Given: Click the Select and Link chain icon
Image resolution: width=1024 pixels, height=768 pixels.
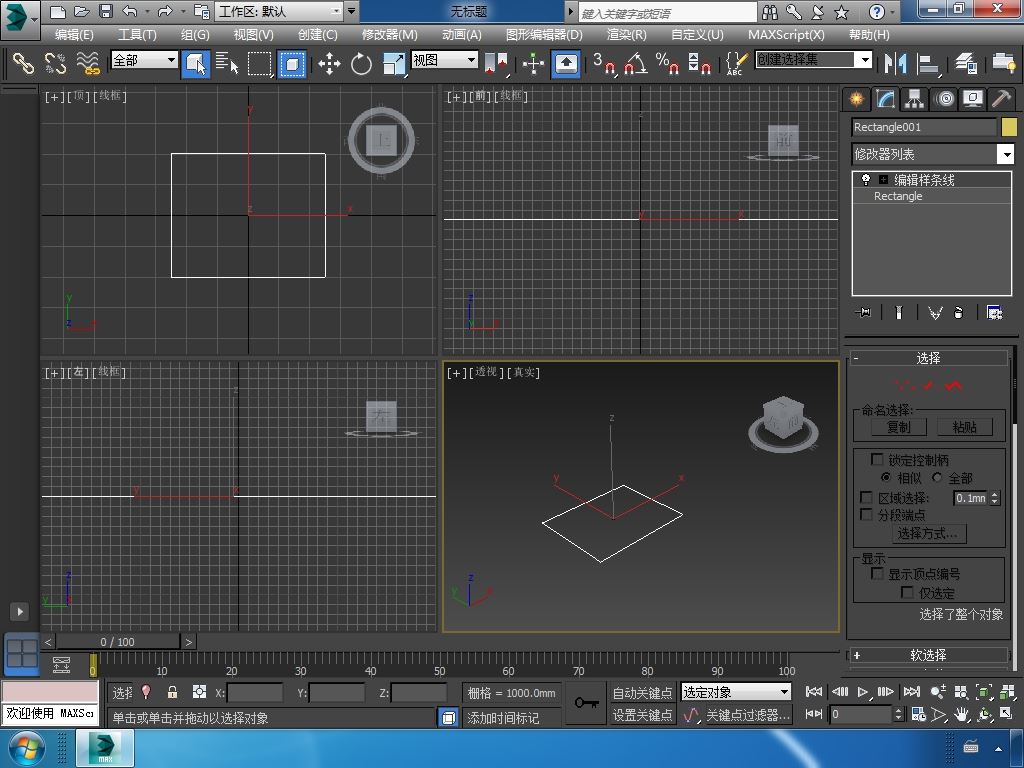Looking at the screenshot, I should (22, 64).
